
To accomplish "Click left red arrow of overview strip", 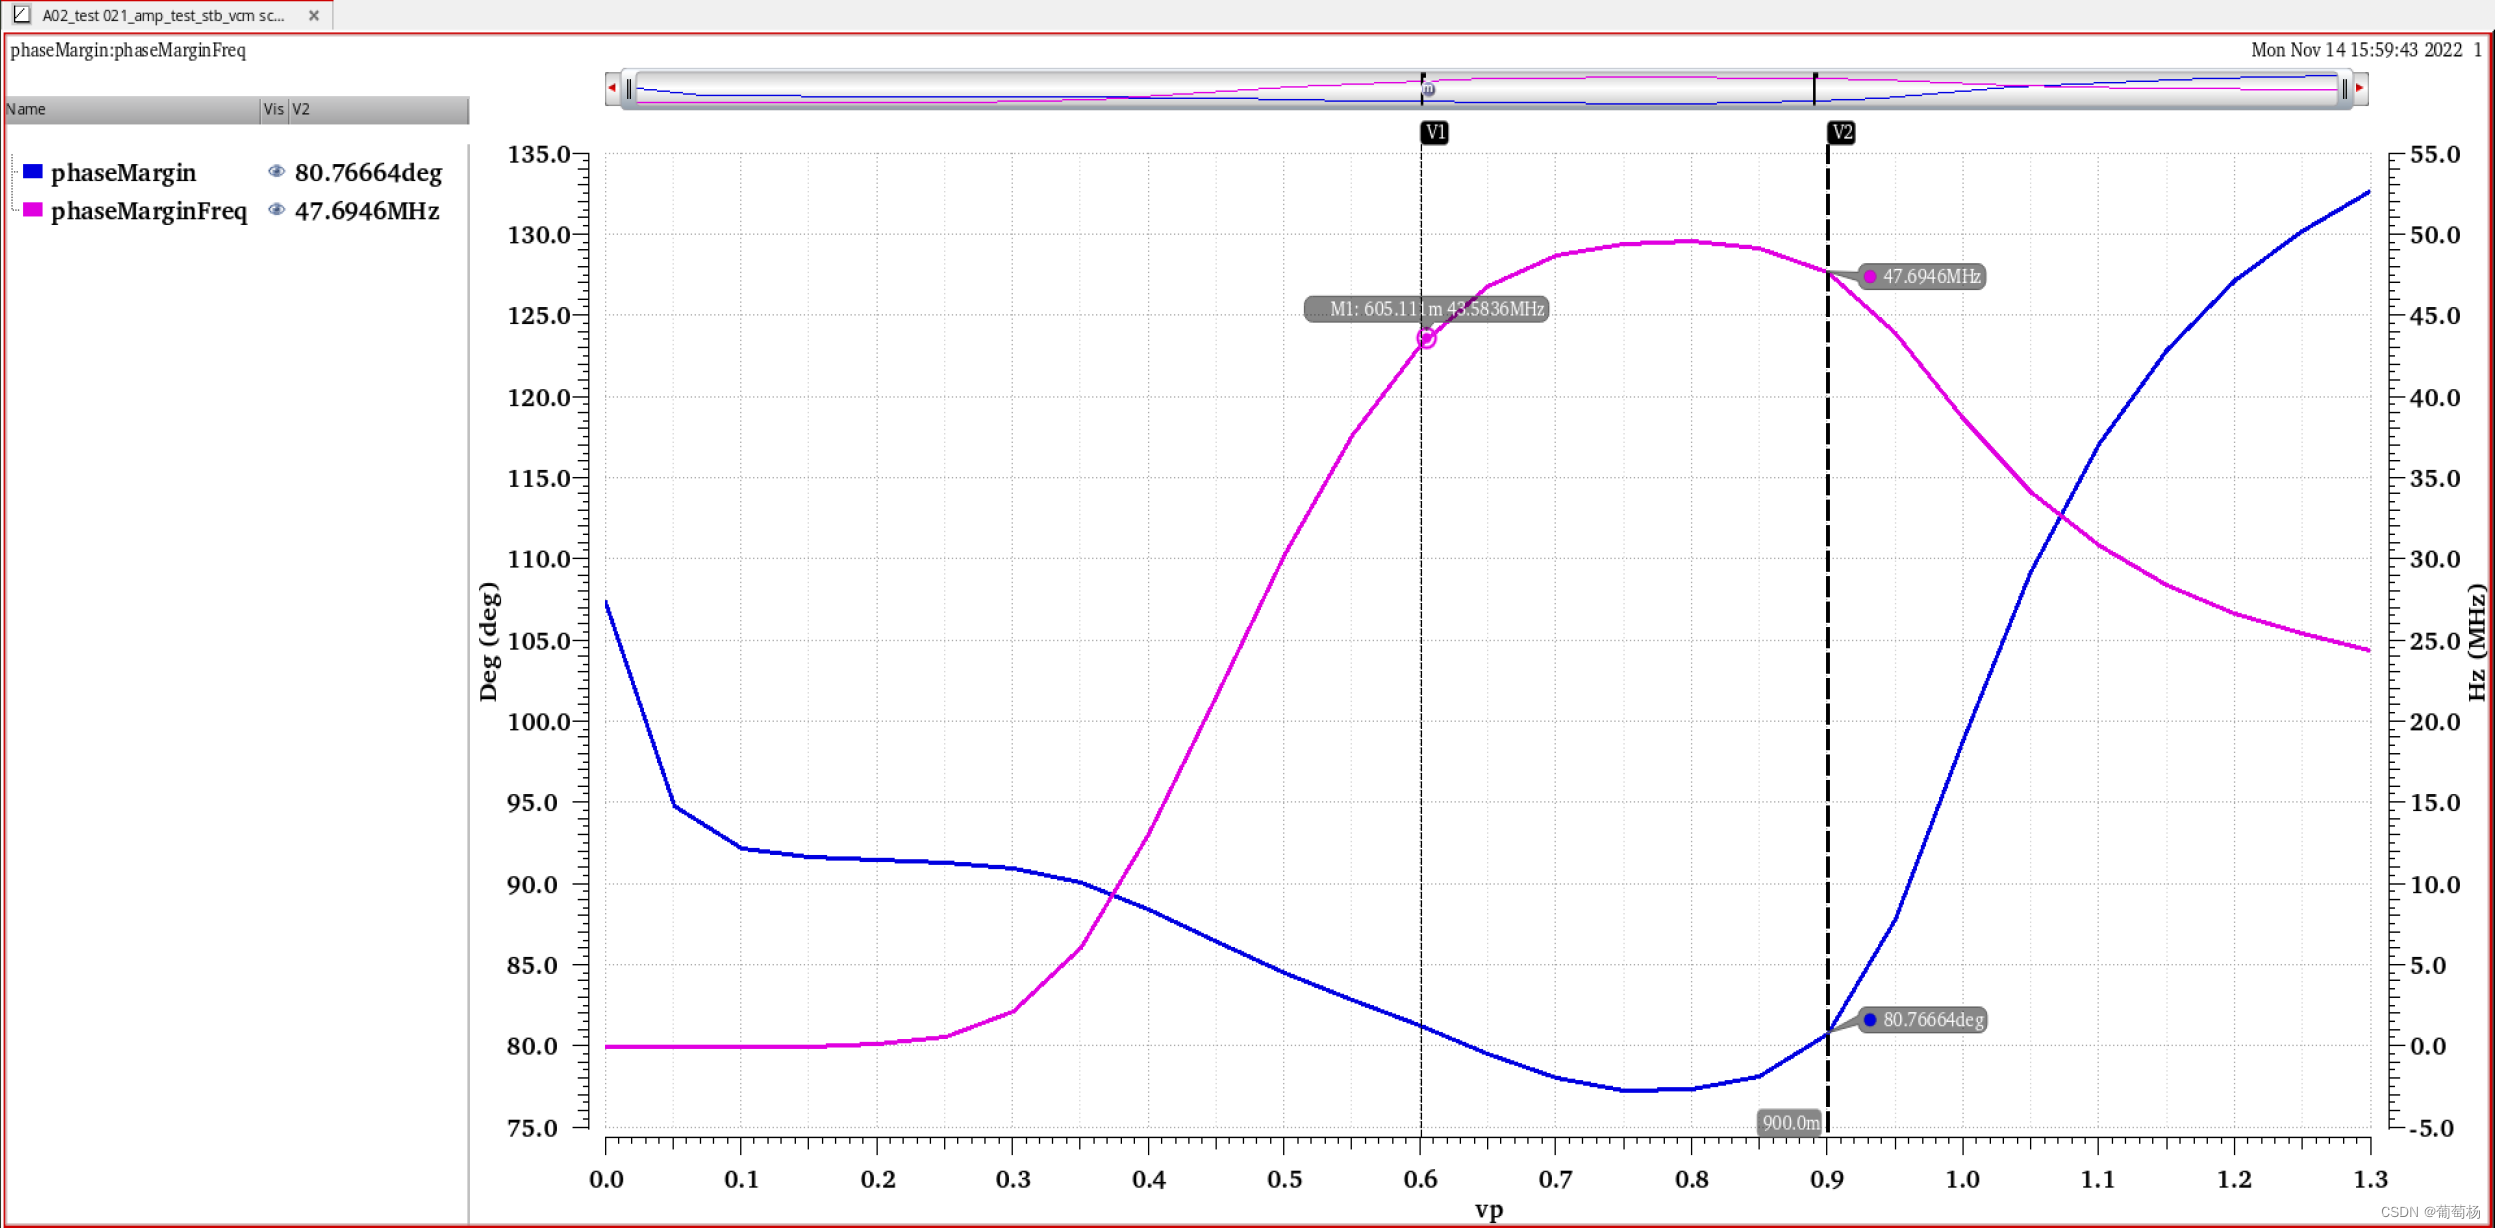I will 612,88.
